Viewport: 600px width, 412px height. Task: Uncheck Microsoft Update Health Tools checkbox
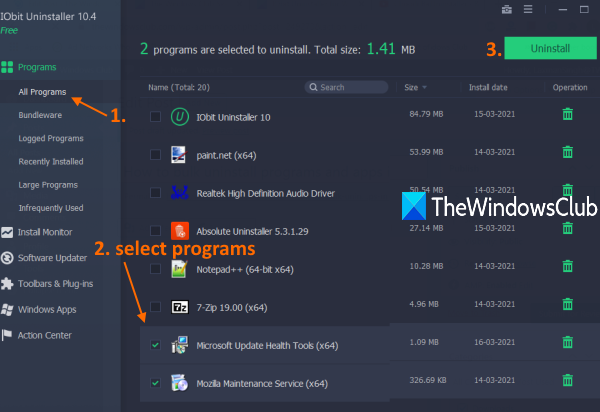pyautogui.click(x=155, y=345)
